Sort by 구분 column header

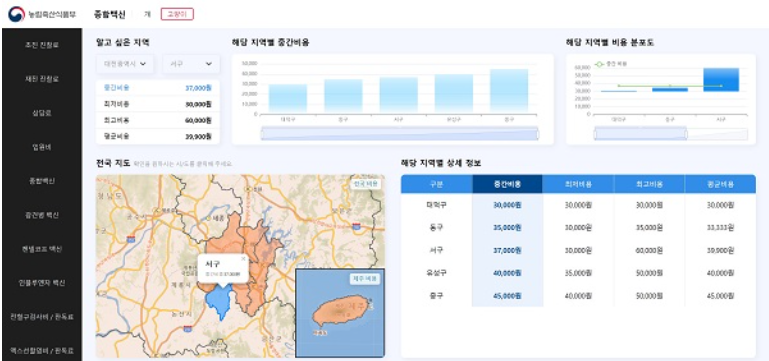click(436, 184)
